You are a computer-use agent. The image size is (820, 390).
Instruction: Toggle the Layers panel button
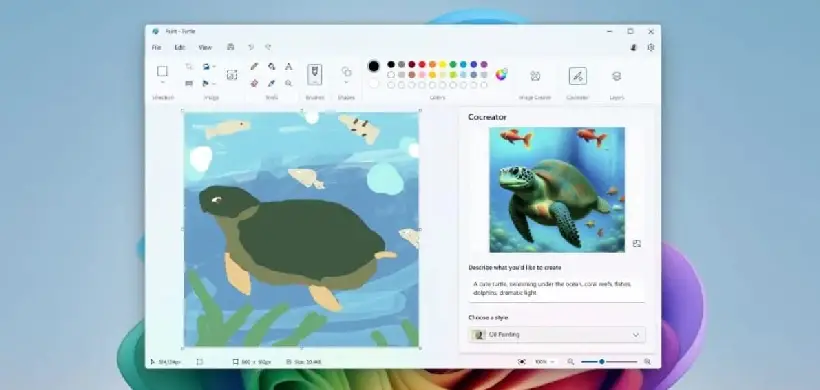point(617,76)
